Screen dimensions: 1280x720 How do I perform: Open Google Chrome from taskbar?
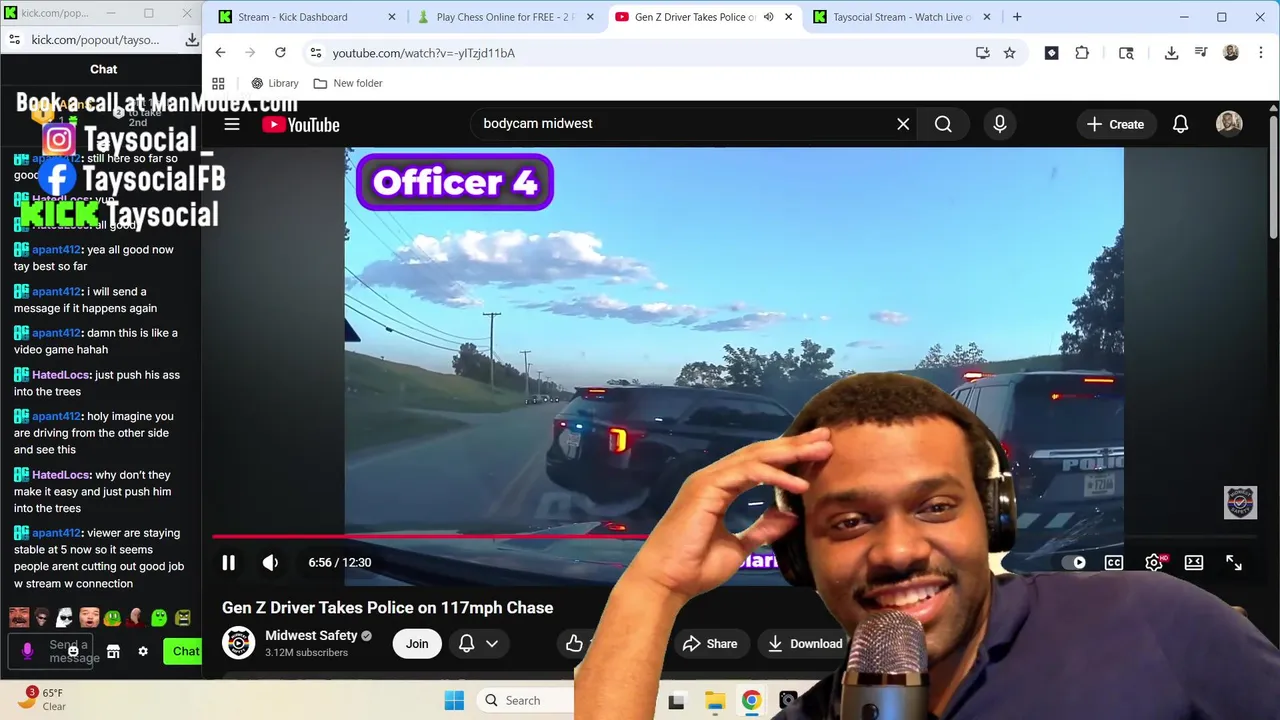751,701
